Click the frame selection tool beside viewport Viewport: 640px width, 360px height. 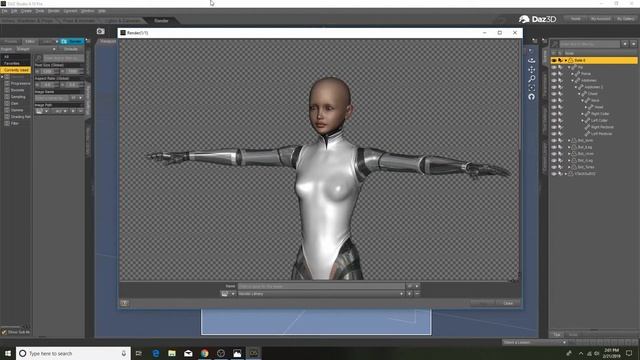pos(531,88)
